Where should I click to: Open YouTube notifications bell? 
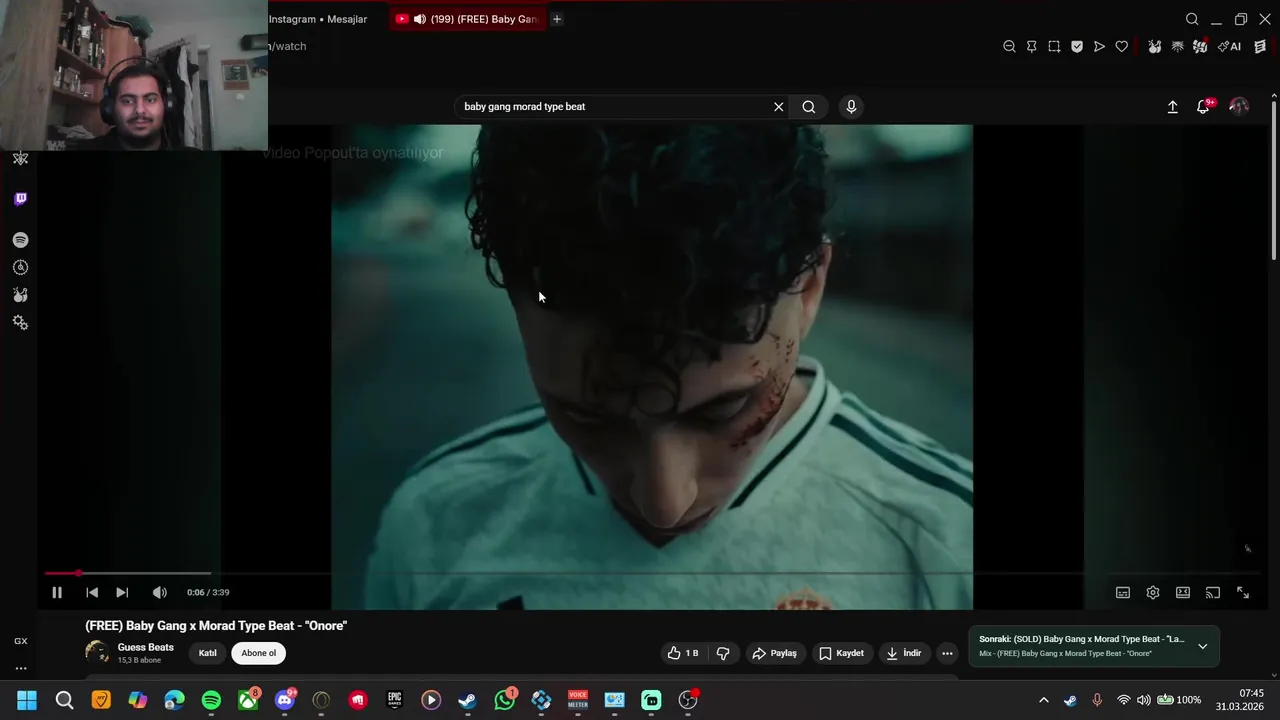(x=1204, y=106)
